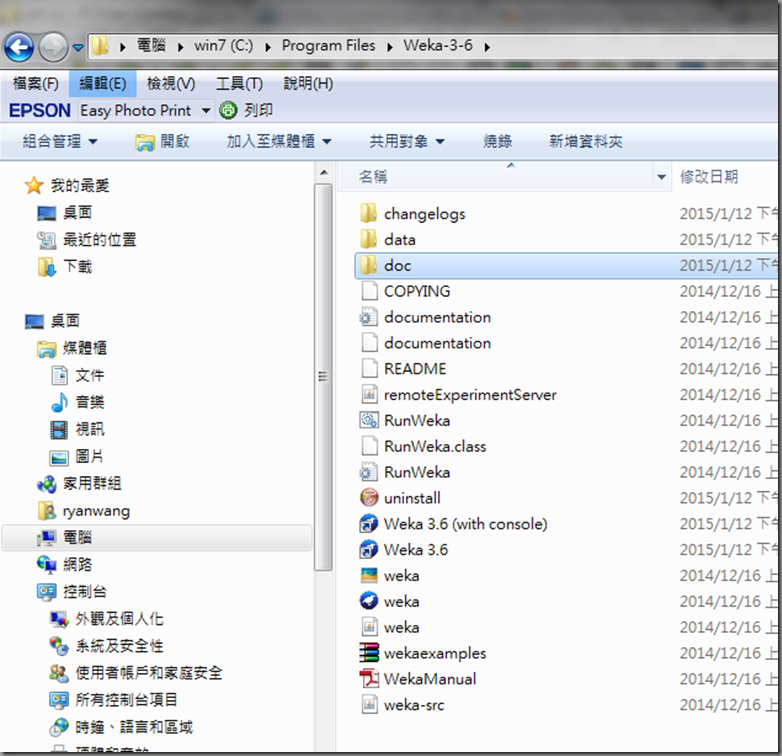The image size is (782, 756).
Task: Open the 加入至媒體櫃 dropdown
Action: tap(278, 141)
